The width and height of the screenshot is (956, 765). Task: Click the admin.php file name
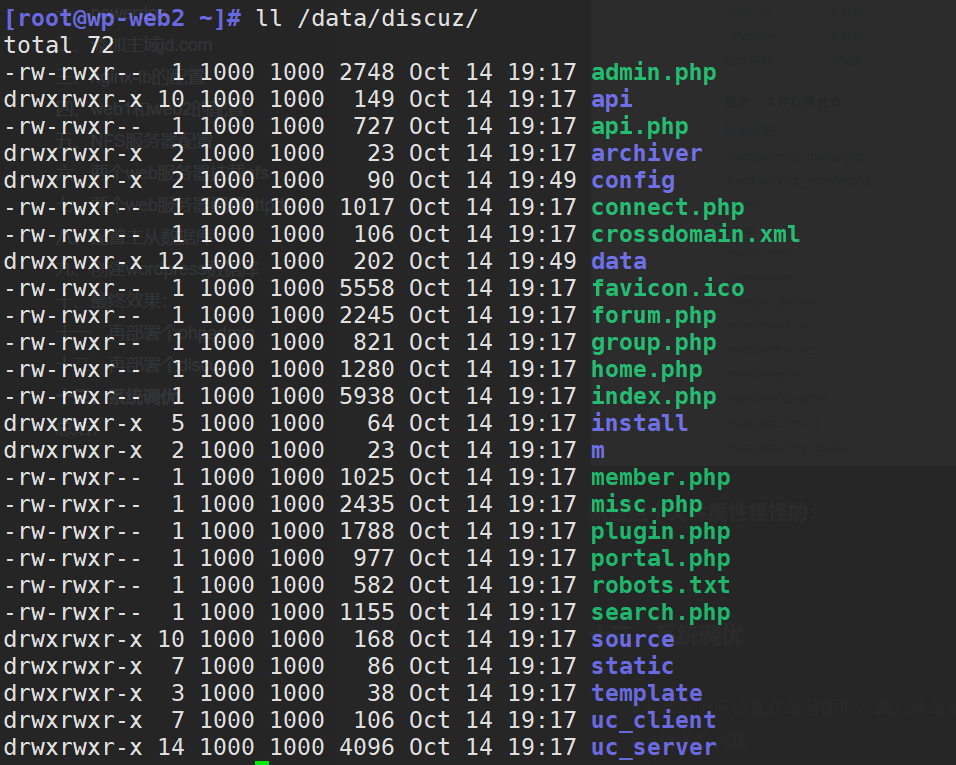click(x=654, y=73)
